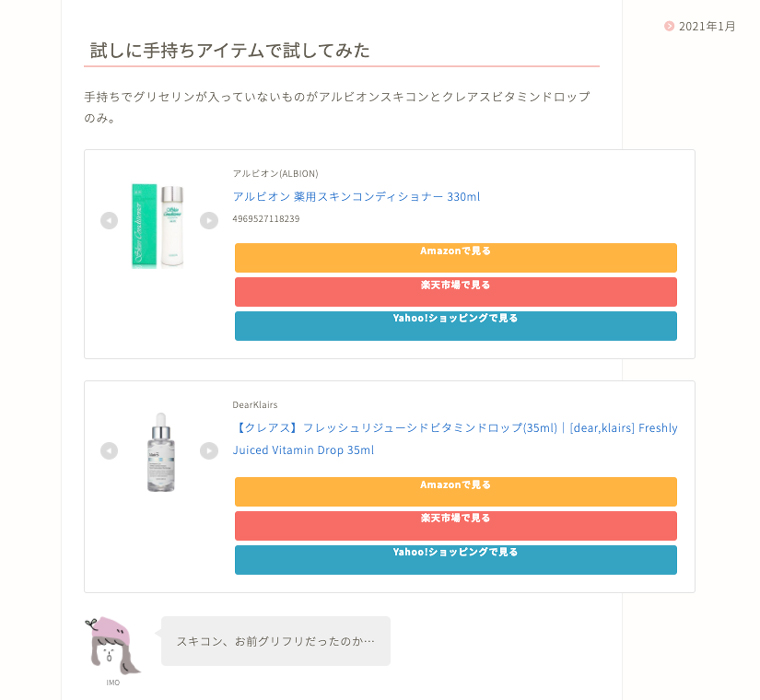Click the IMO caption under the avatar
Screen dimensions: 760x700
[x=113, y=683]
